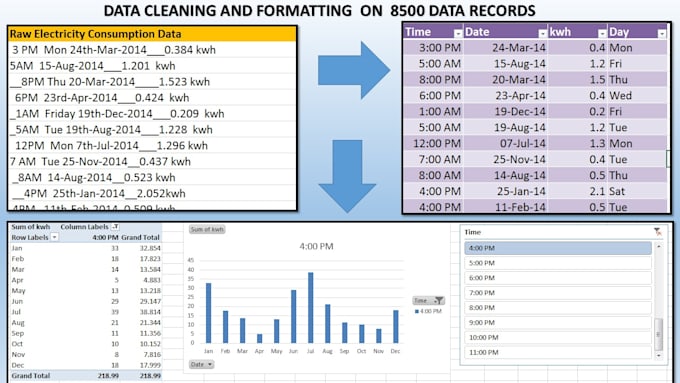Select 5:00 PM in the Time slicer
The width and height of the screenshot is (680, 383).
558,263
